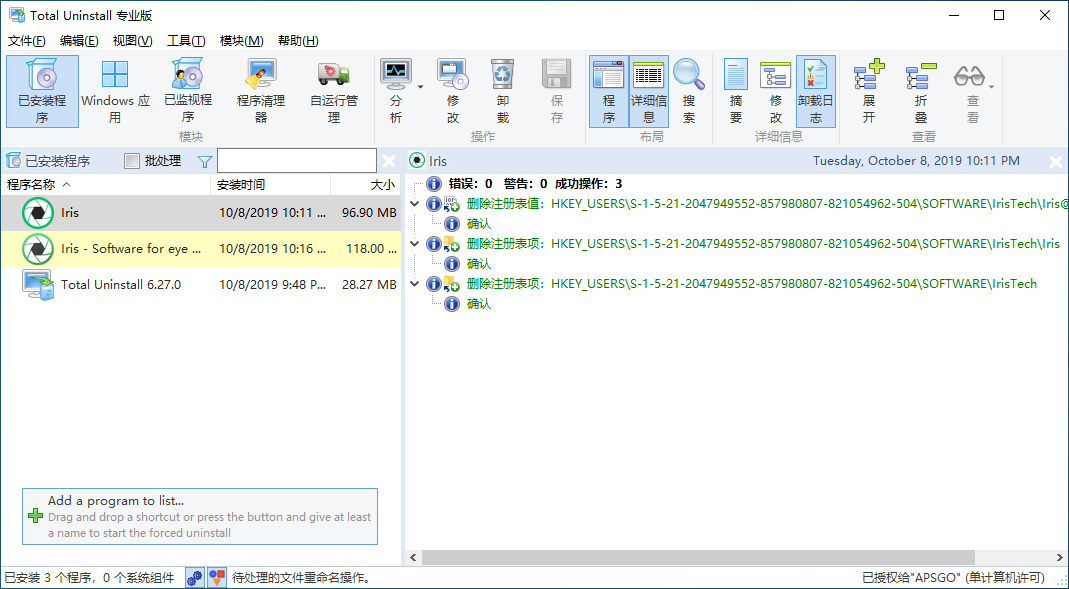Image resolution: width=1069 pixels, height=589 pixels.
Task: Sort by 安装时间 column header
Action: coord(271,184)
